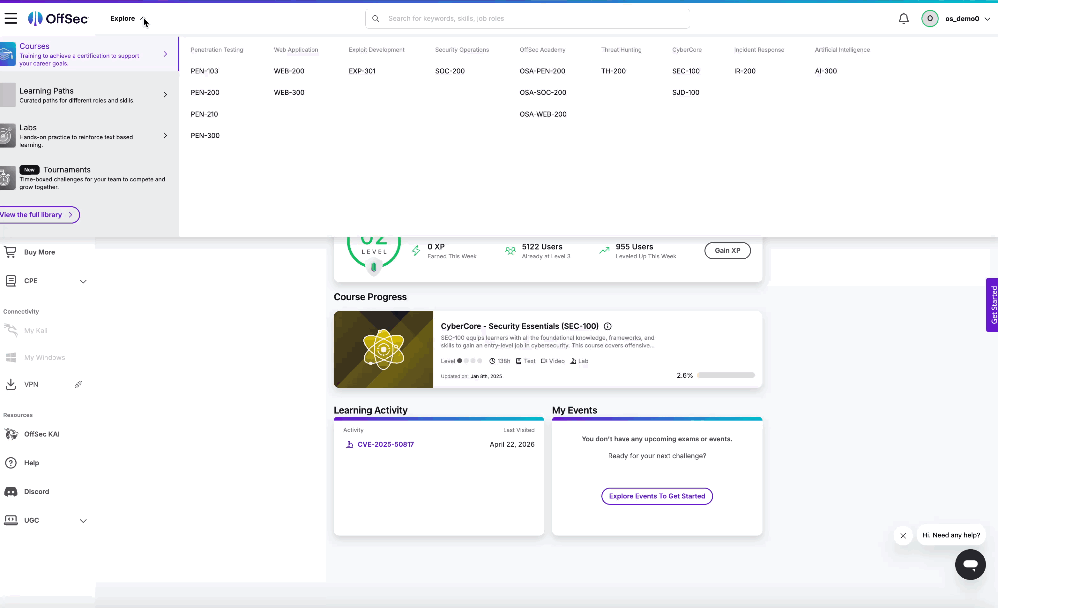Open the notifications bell

tap(904, 19)
